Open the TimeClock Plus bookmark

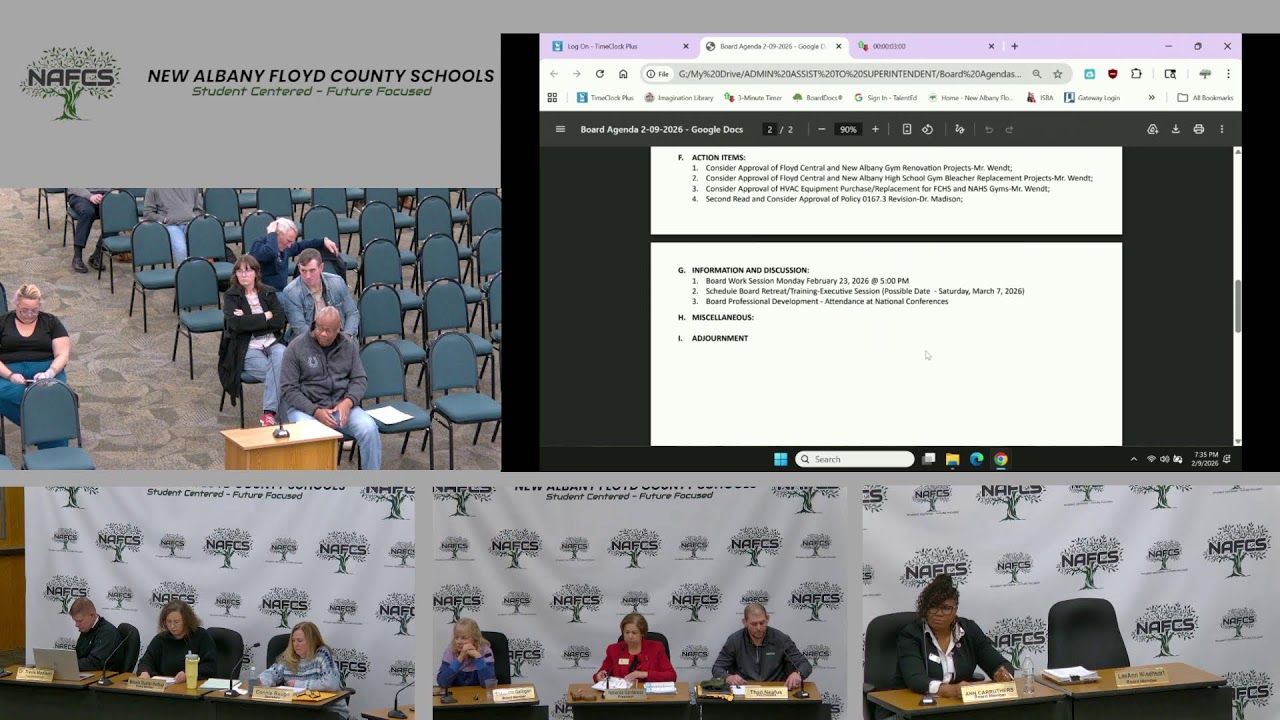605,98
